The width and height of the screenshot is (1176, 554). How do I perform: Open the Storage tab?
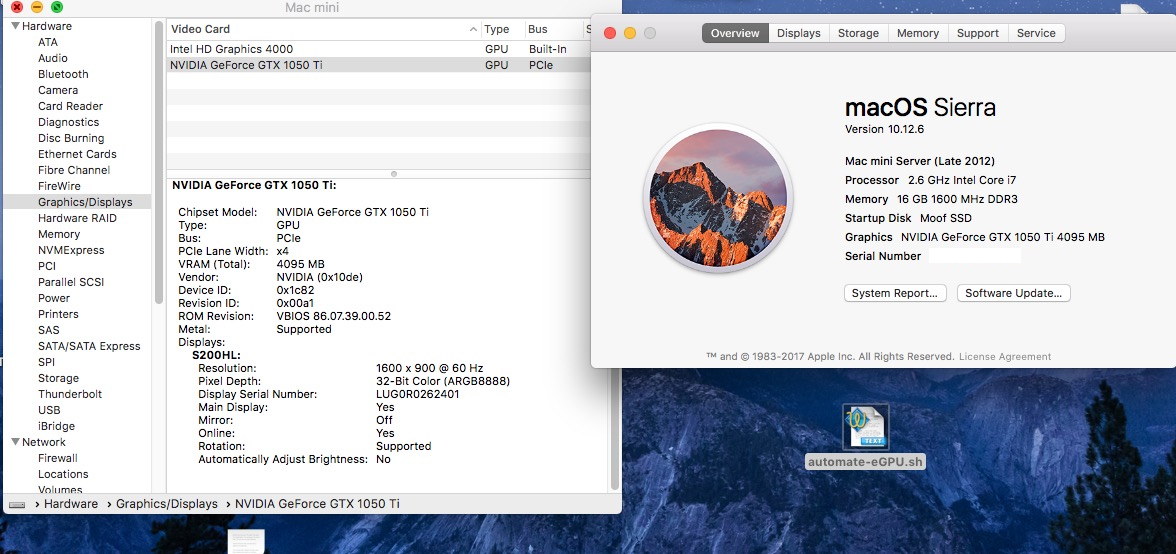pyautogui.click(x=858, y=33)
